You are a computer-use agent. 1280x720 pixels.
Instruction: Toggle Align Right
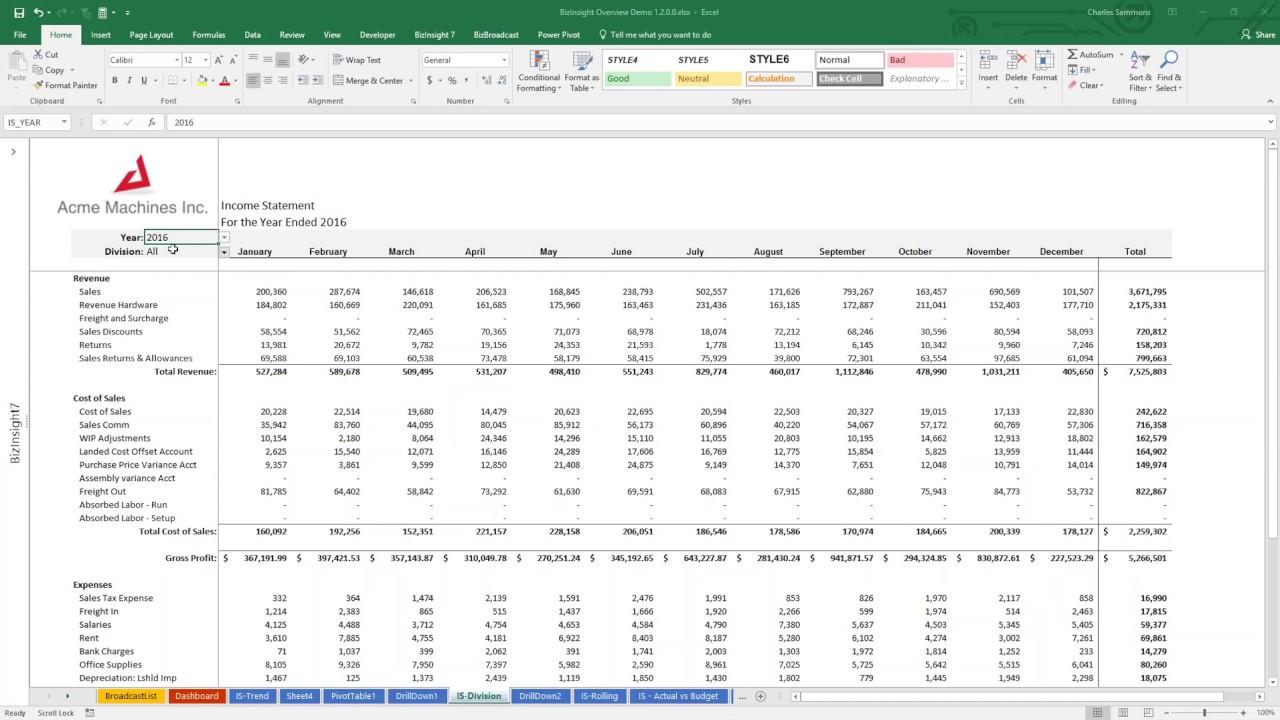(283, 80)
